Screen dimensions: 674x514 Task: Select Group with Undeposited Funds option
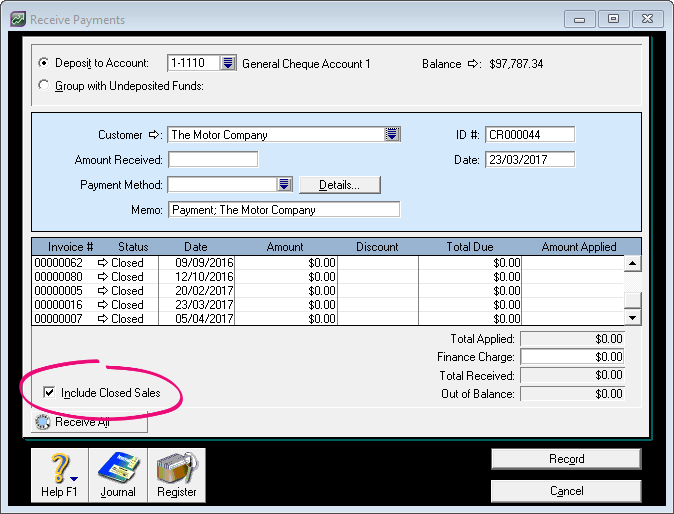pyautogui.click(x=43, y=85)
